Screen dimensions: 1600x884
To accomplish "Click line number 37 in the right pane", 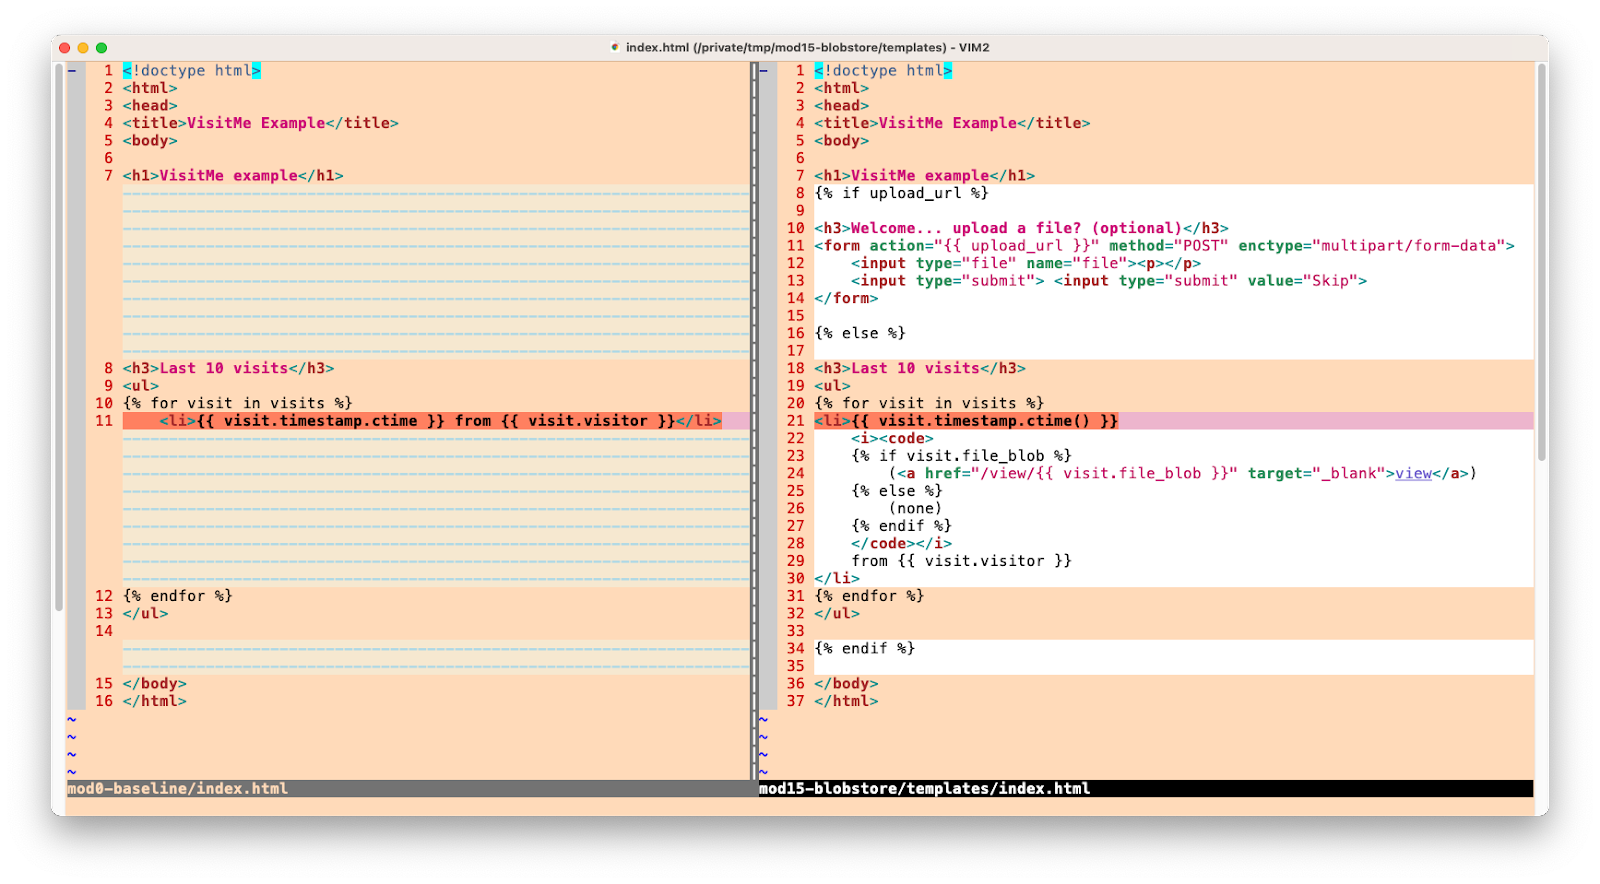I will click(x=795, y=701).
